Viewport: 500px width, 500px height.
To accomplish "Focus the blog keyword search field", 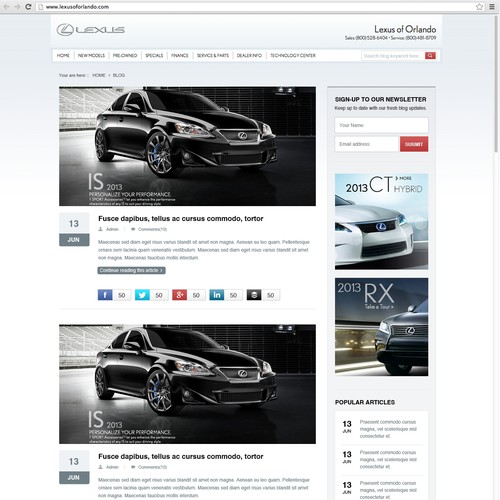I will 393,56.
